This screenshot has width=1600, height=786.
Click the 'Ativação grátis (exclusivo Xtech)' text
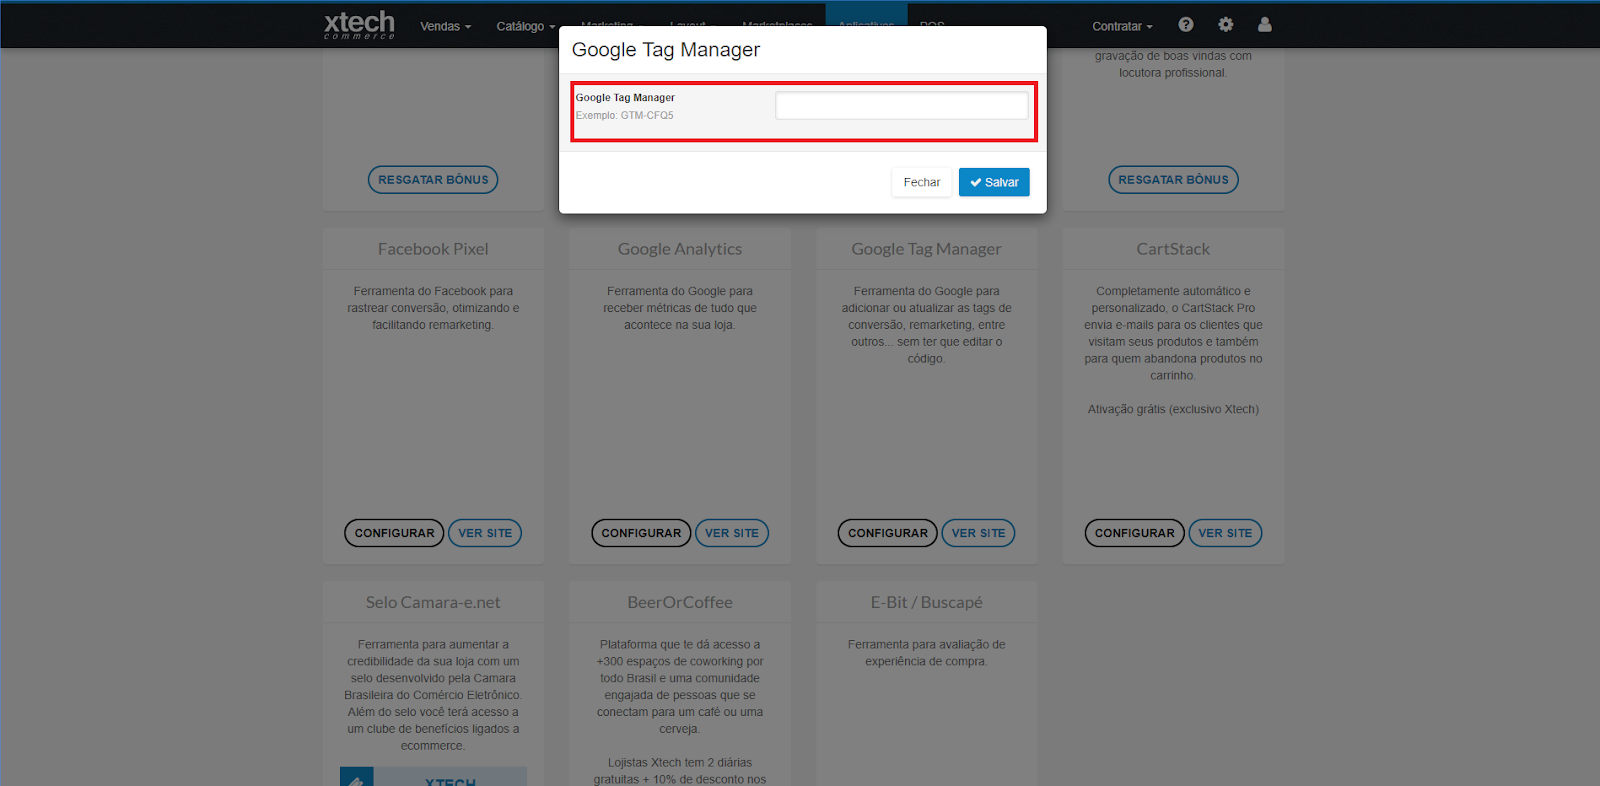(1173, 409)
